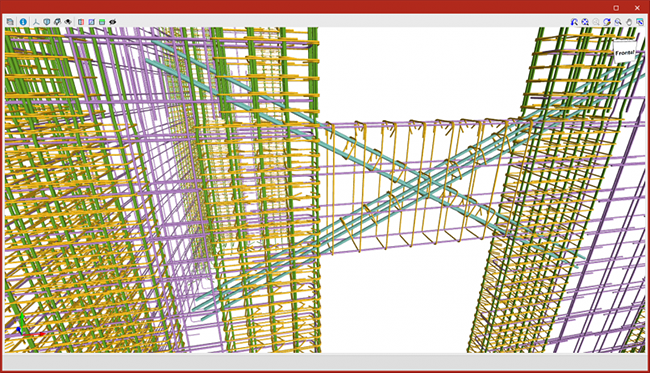Toggle the red-blue section view icon
Screen dimensions: 650x373
point(81,22)
